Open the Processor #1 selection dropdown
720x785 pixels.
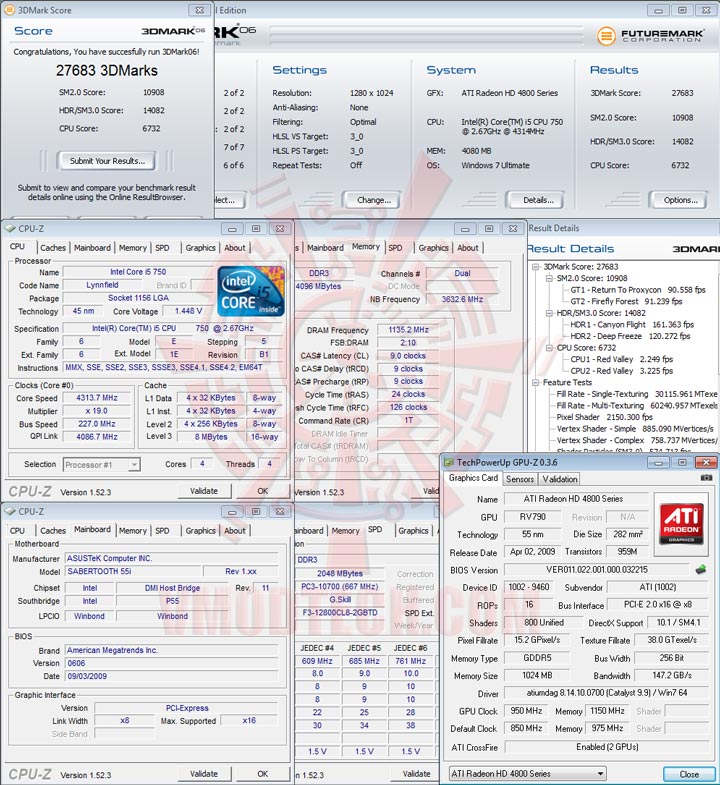pos(133,465)
